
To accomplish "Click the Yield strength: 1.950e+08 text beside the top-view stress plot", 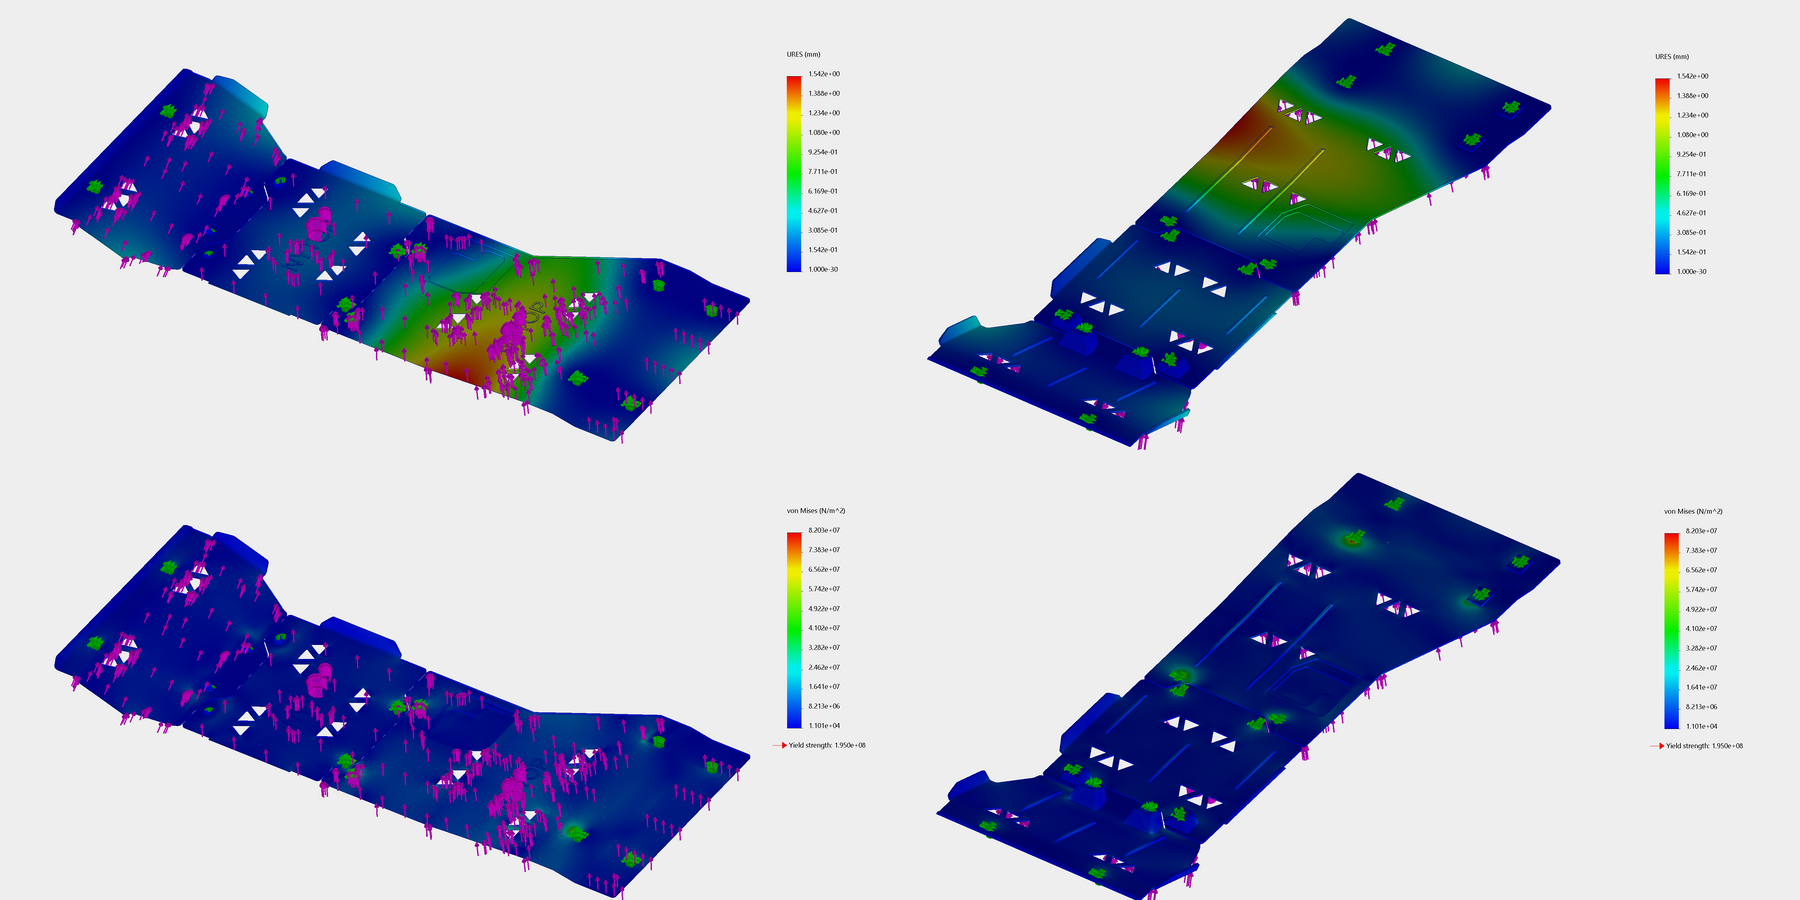I will 826,745.
